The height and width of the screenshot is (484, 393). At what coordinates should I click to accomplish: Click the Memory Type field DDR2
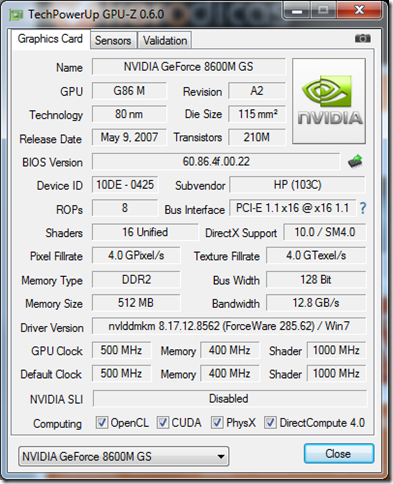(x=136, y=279)
